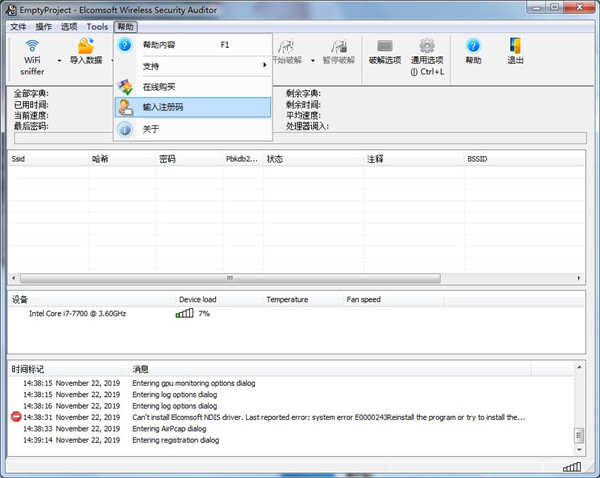
Task: Click the question mark icon beside 帮助内容
Action: pos(125,45)
